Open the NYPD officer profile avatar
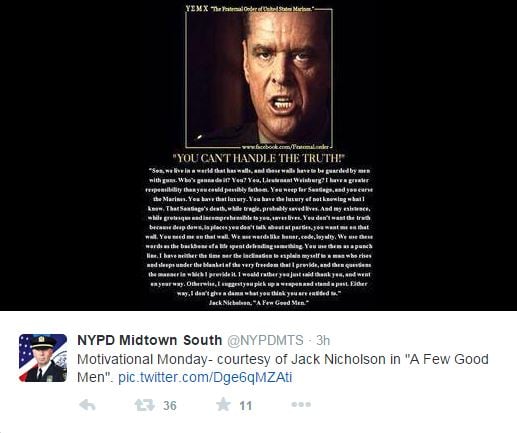This screenshot has width=517, height=433. (x=43, y=358)
